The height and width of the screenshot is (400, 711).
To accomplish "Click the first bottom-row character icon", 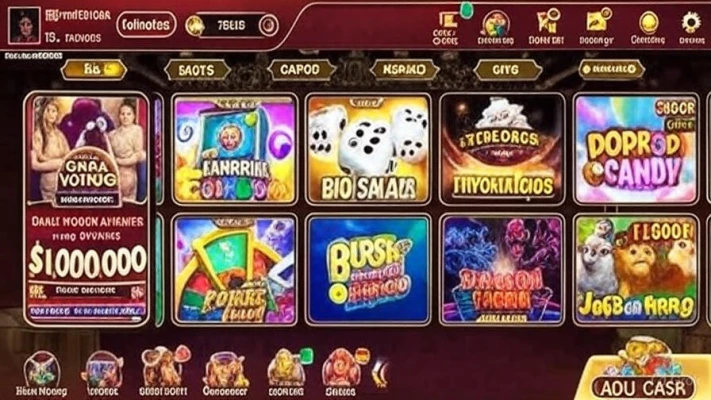I will [x=41, y=374].
